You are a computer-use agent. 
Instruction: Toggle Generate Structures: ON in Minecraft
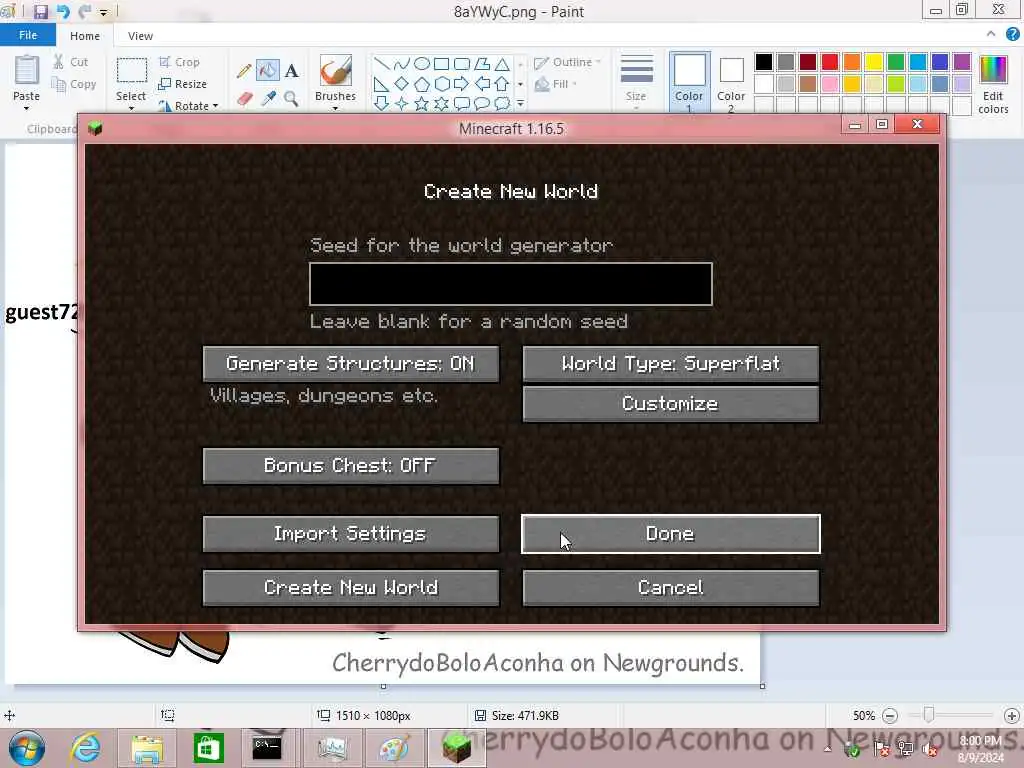coord(351,364)
